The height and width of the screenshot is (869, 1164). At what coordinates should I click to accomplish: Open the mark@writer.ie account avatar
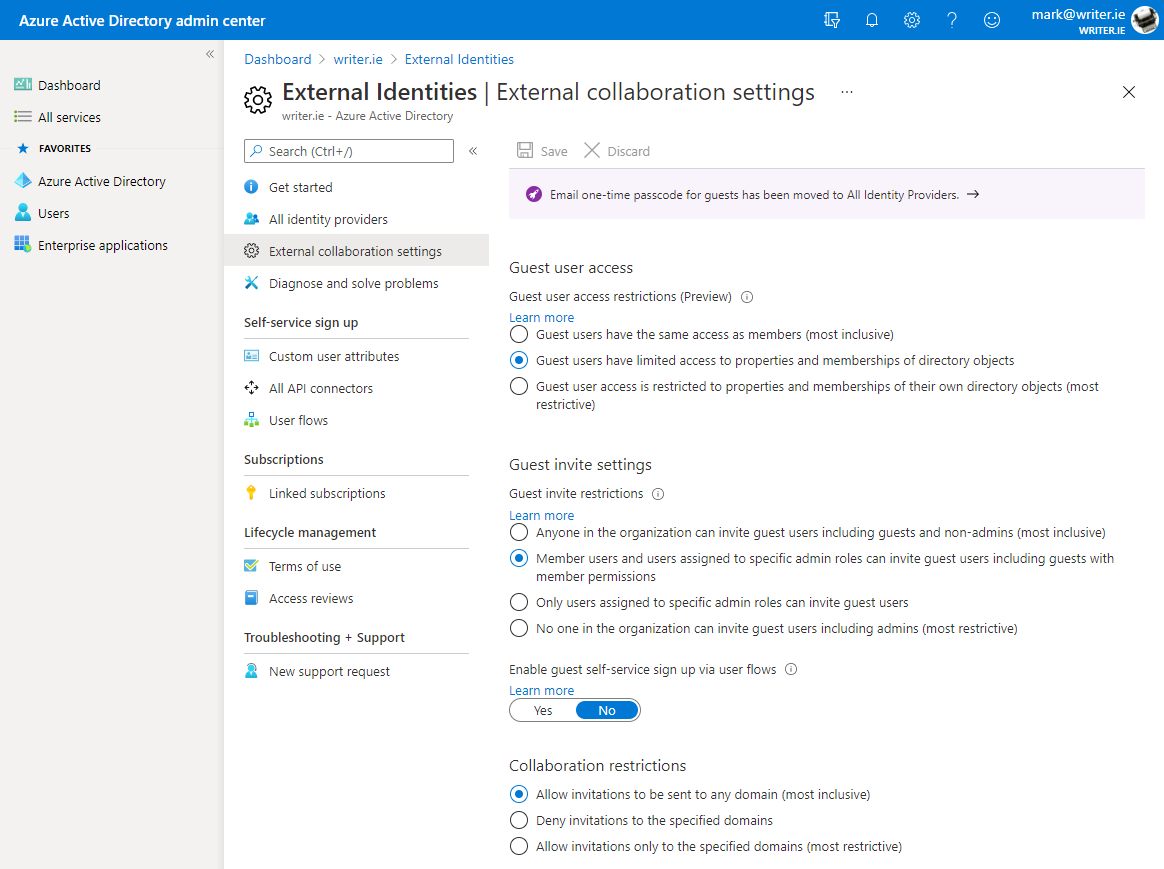pos(1144,20)
